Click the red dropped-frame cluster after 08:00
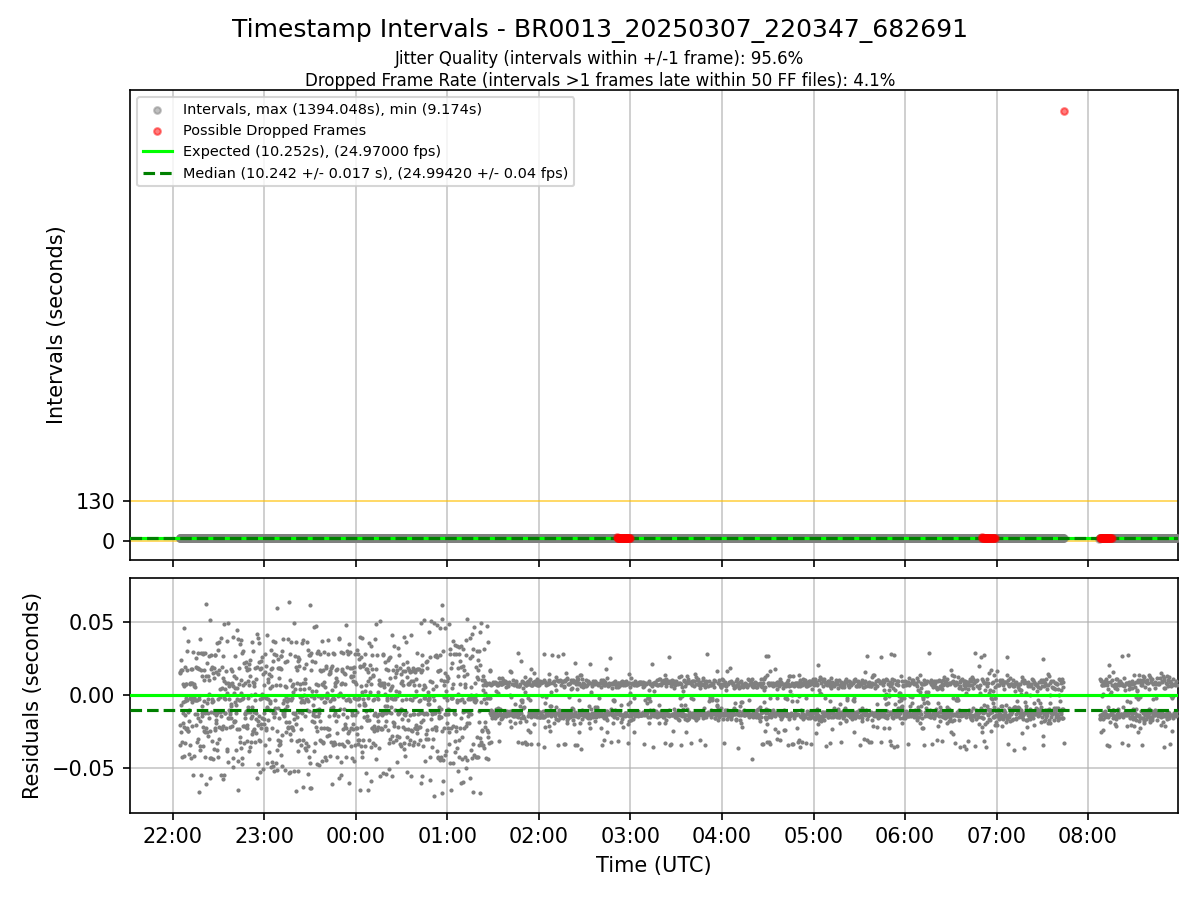1200x900 pixels. (1106, 538)
